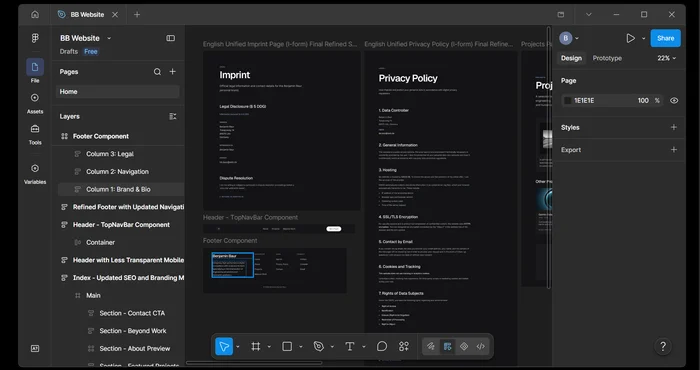Edit the page color opacity value 100
Screen dimensions: 700x370
[643, 100]
